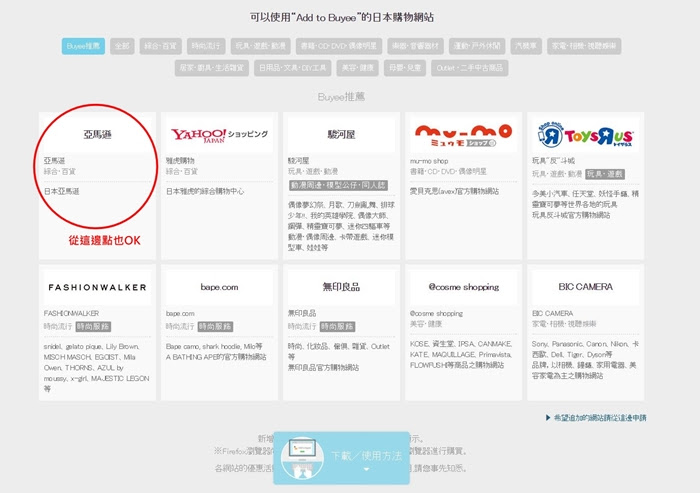Screen dimensions: 700x493
Task: Select the 家電·相機·視聽娛樂 tab
Action: pyautogui.click(x=584, y=46)
